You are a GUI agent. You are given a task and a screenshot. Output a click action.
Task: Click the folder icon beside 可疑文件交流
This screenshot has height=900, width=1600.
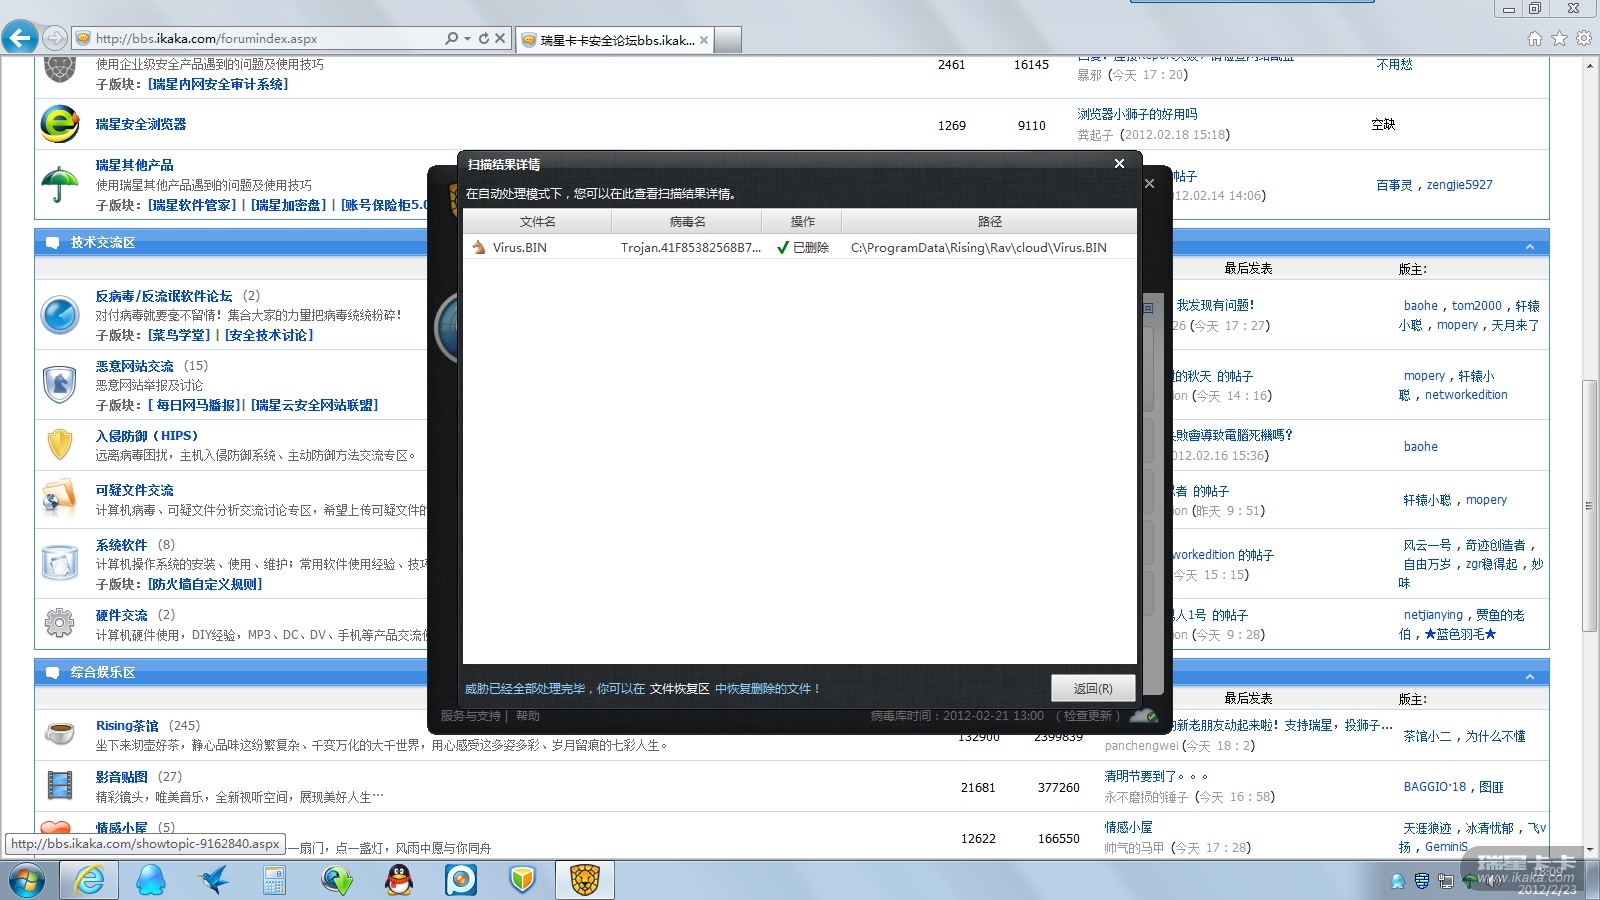click(60, 499)
